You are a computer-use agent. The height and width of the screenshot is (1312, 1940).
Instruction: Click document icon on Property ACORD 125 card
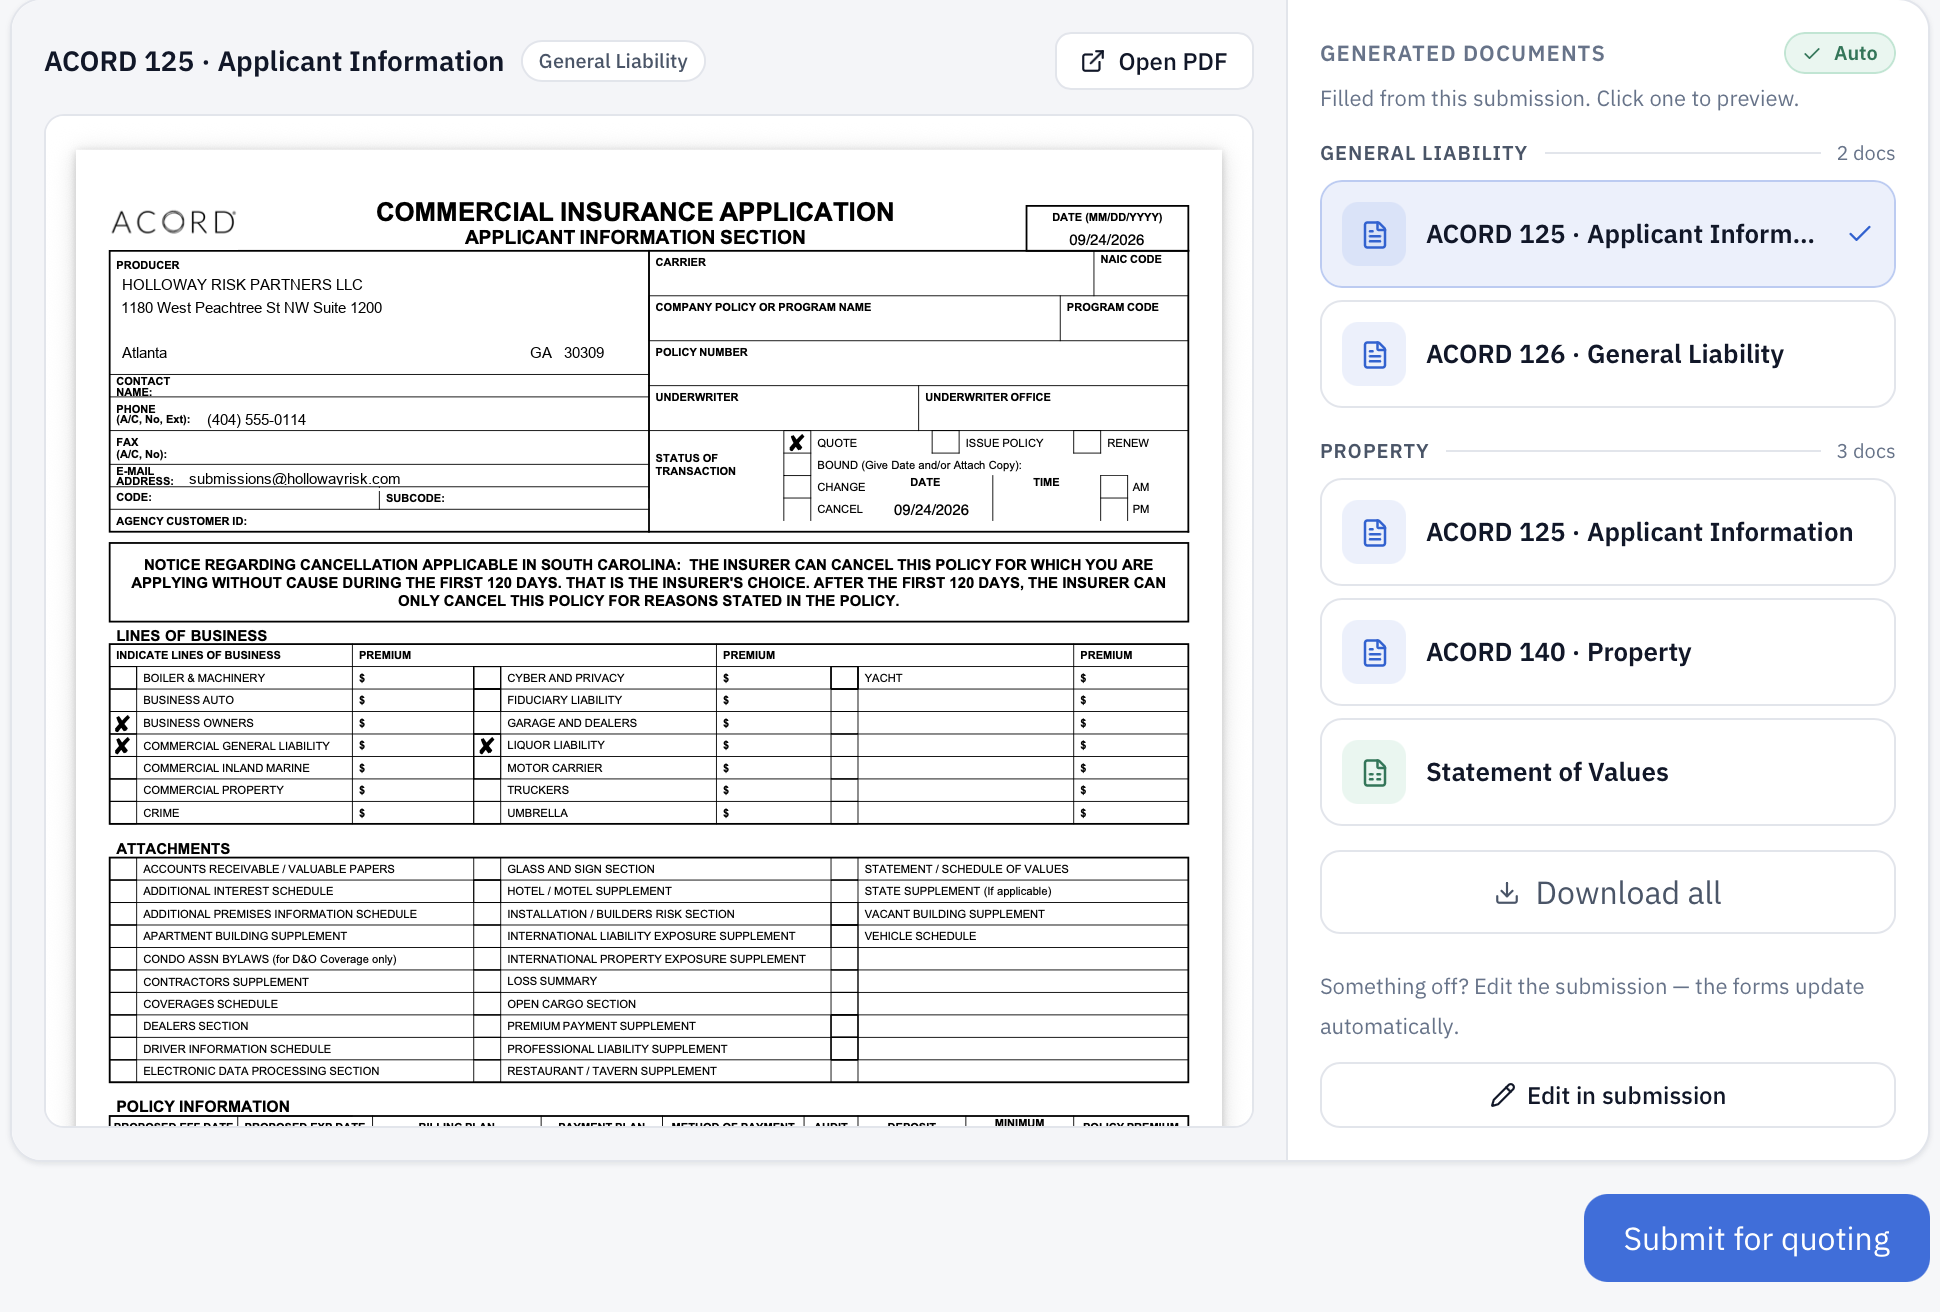tap(1374, 532)
